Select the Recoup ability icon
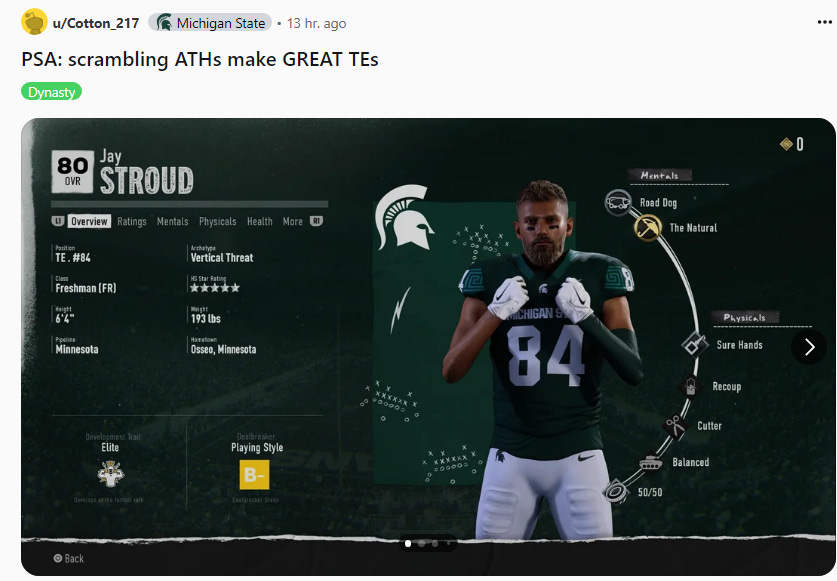Screen dimensions: 837x581 [690, 386]
